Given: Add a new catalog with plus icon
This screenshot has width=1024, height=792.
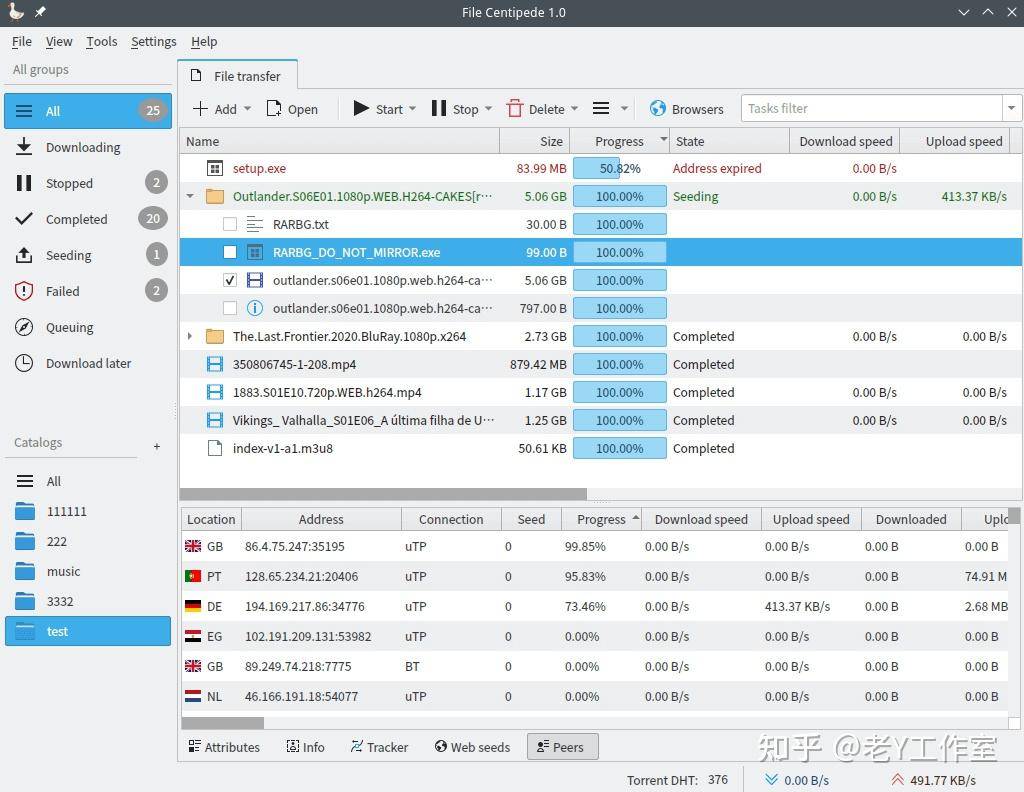Looking at the screenshot, I should point(157,447).
